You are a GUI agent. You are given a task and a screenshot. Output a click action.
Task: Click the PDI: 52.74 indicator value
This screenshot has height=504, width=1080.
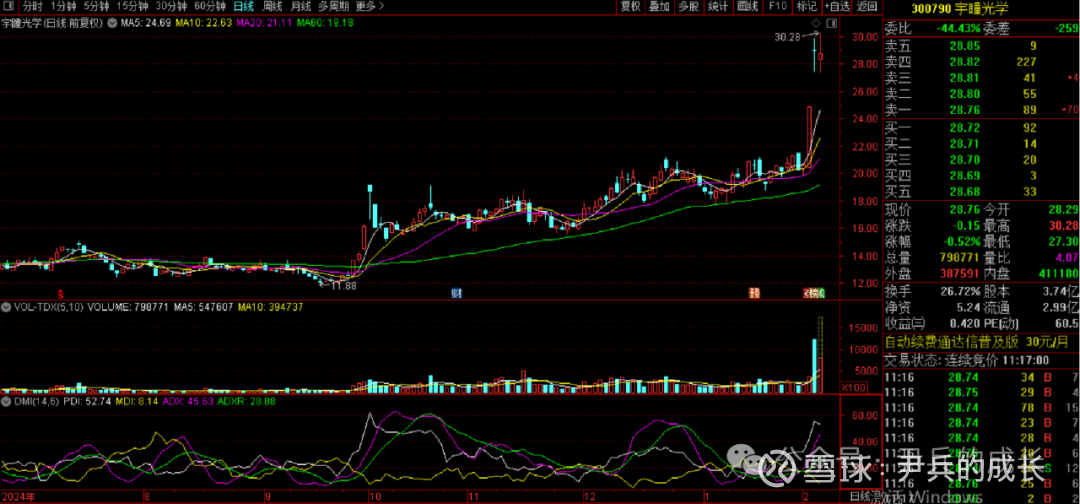[88, 400]
